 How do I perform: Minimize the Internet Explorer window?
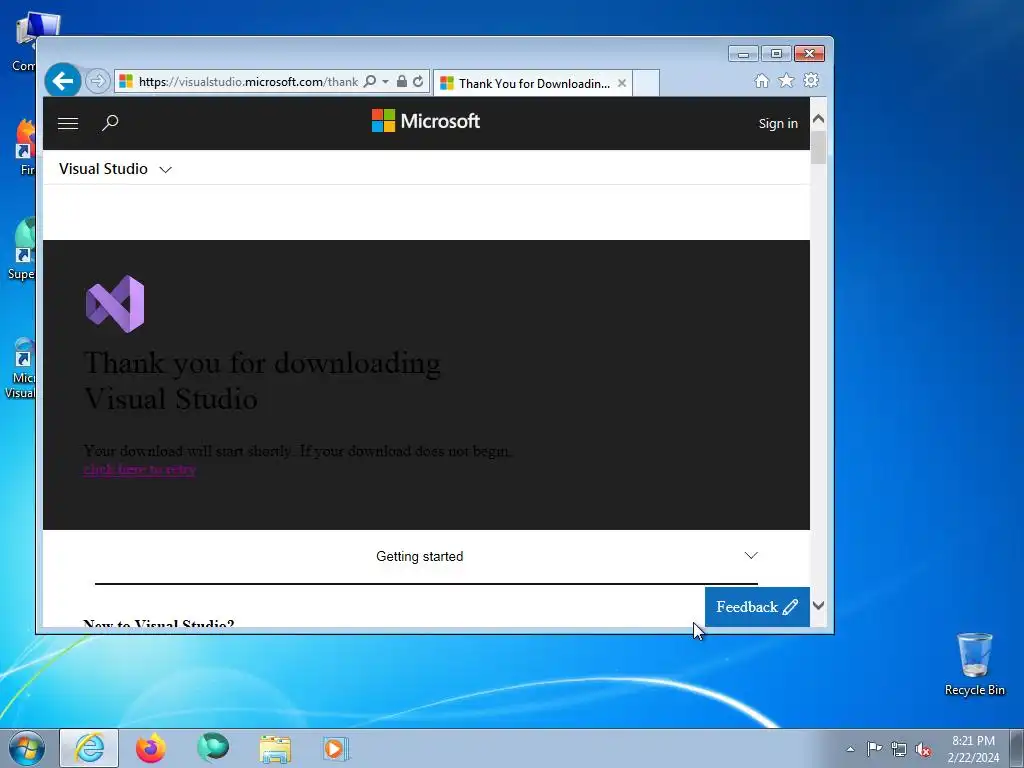click(x=743, y=54)
